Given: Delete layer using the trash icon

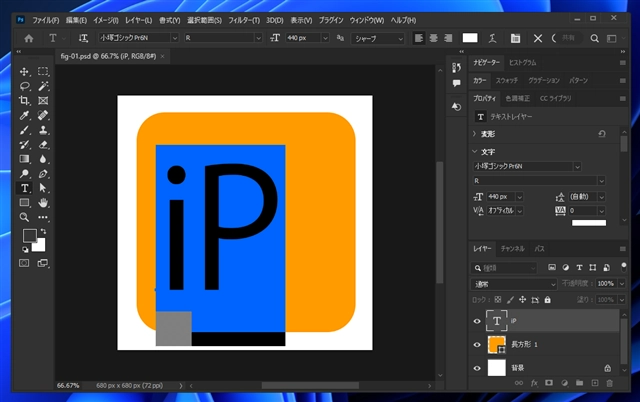Looking at the screenshot, I should tap(608, 382).
